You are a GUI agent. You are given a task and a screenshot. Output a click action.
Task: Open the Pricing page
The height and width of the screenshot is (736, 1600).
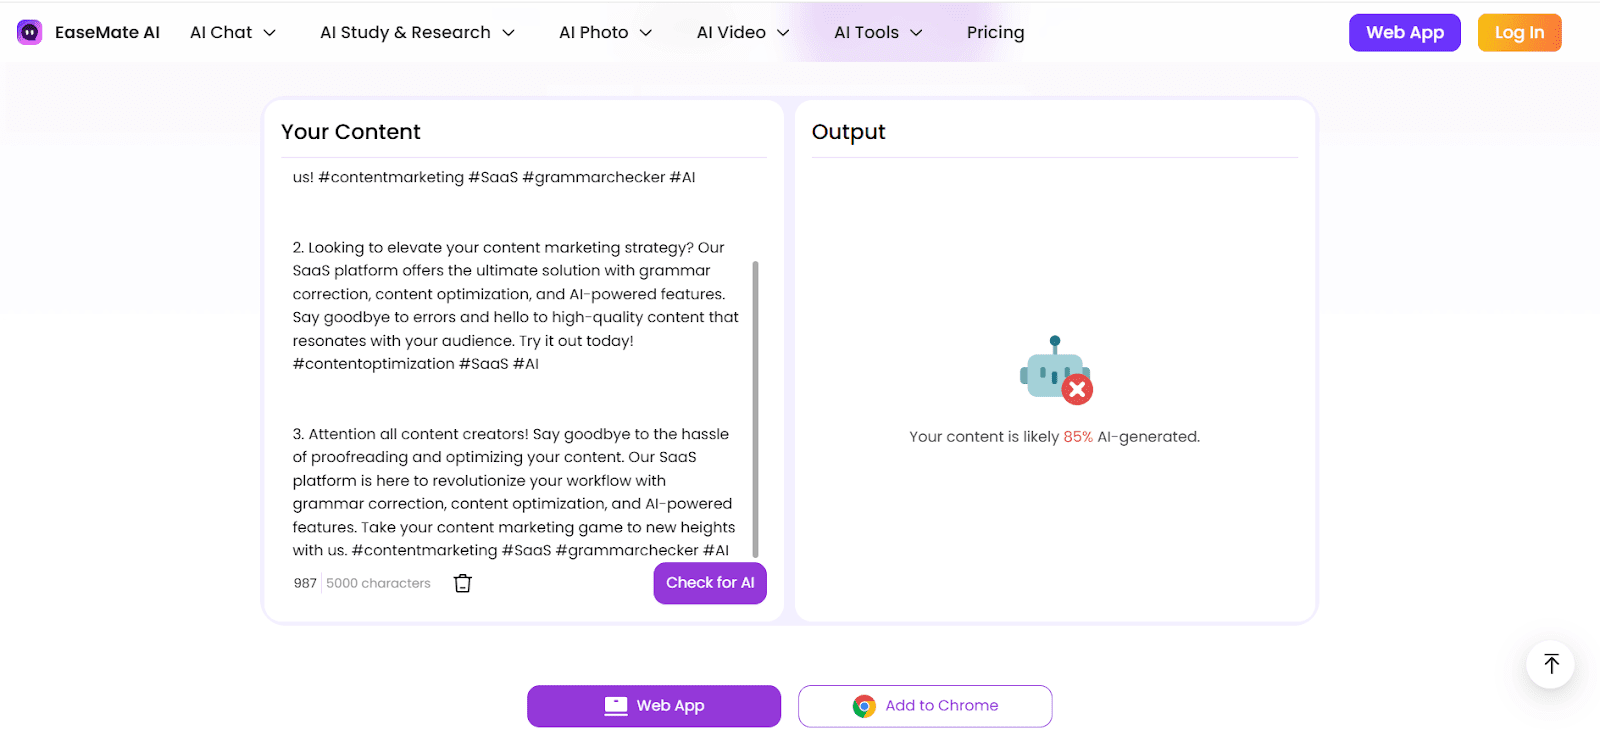click(995, 32)
